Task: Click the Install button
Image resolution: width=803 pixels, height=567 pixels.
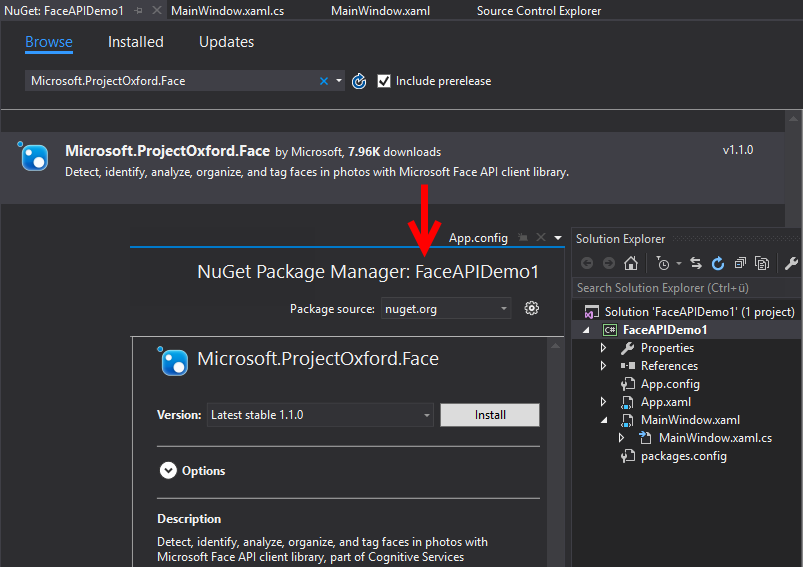Action: tap(490, 415)
